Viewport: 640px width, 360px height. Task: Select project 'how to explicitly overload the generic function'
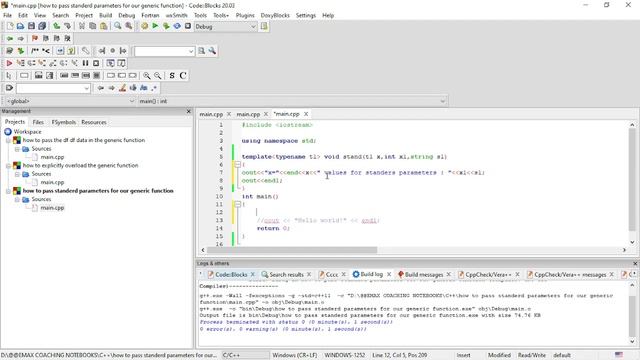coord(80,166)
